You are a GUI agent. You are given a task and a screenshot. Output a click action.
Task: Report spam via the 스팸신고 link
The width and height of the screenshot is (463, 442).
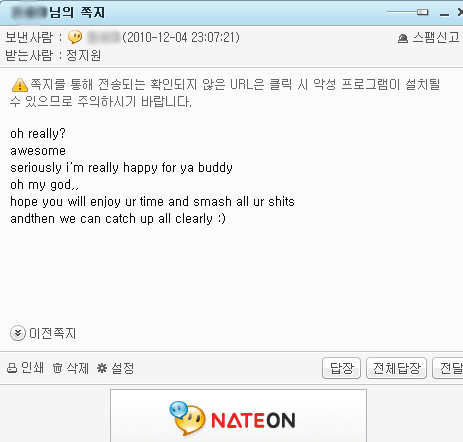pyautogui.click(x=436, y=37)
